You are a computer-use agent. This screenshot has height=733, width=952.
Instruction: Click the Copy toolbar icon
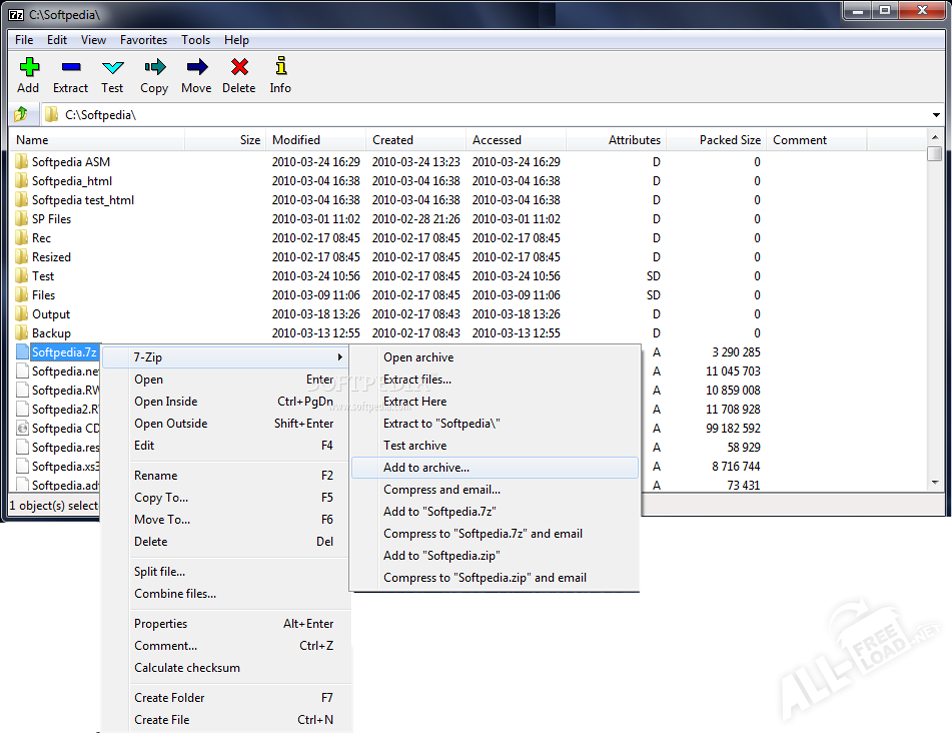(x=154, y=68)
